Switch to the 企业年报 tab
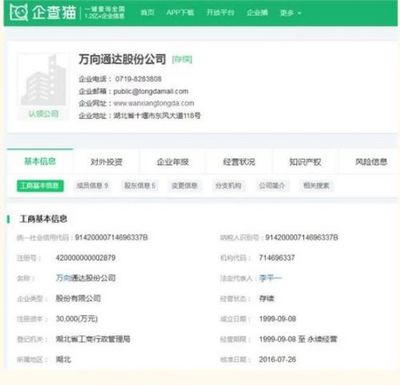Image resolution: width=400 pixels, height=385 pixels. click(173, 162)
